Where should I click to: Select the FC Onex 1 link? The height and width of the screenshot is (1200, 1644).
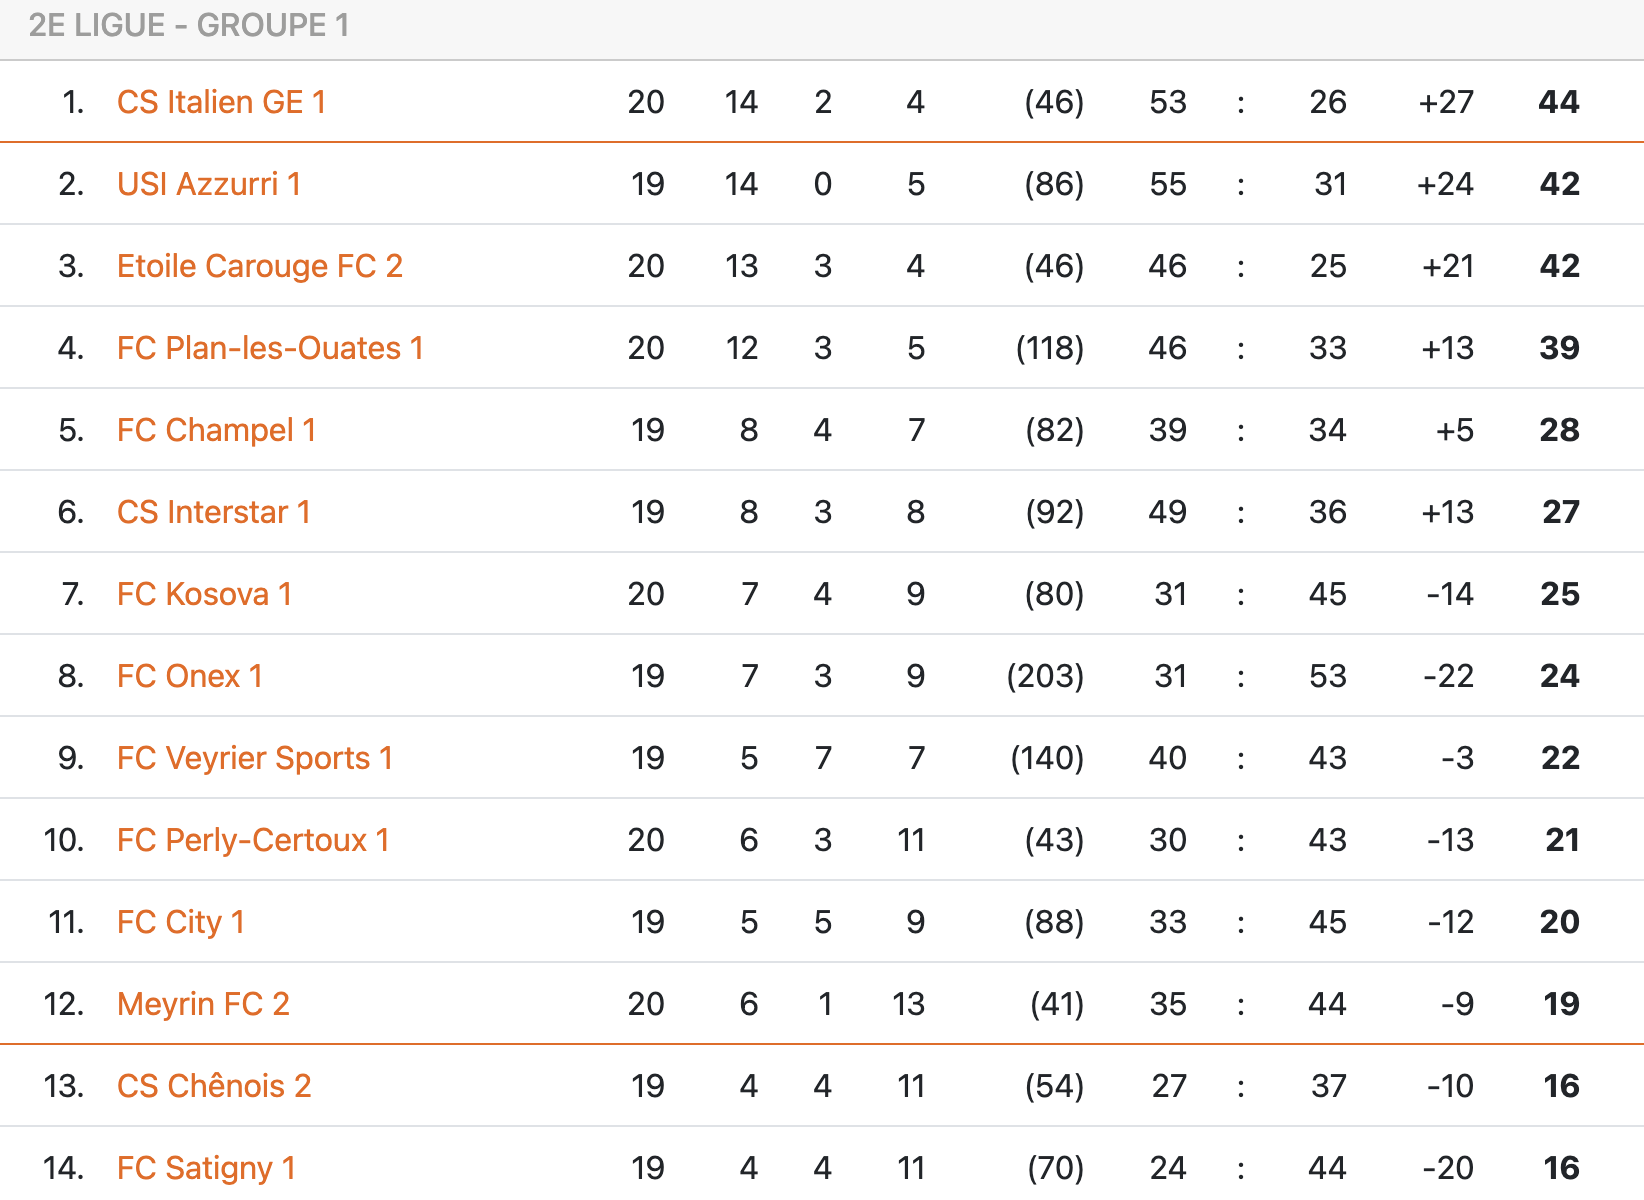tap(189, 676)
